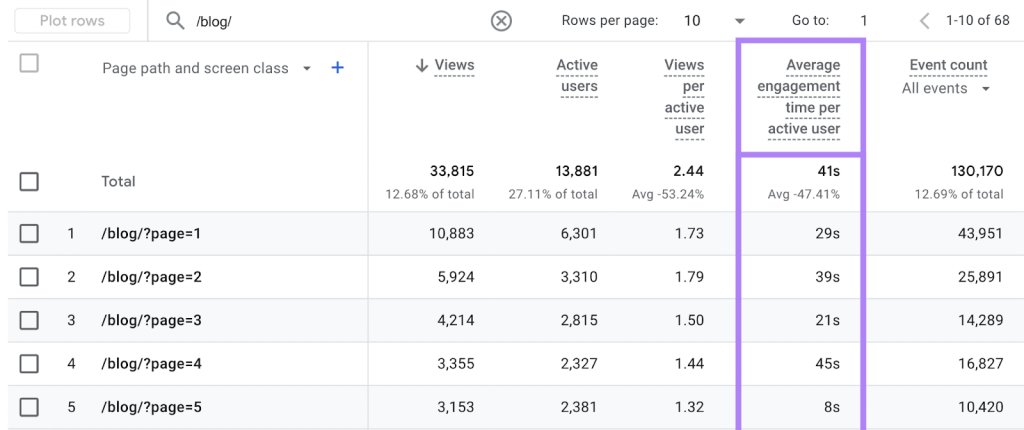Open the All events dropdown
The width and height of the screenshot is (1024, 430).
946,89
